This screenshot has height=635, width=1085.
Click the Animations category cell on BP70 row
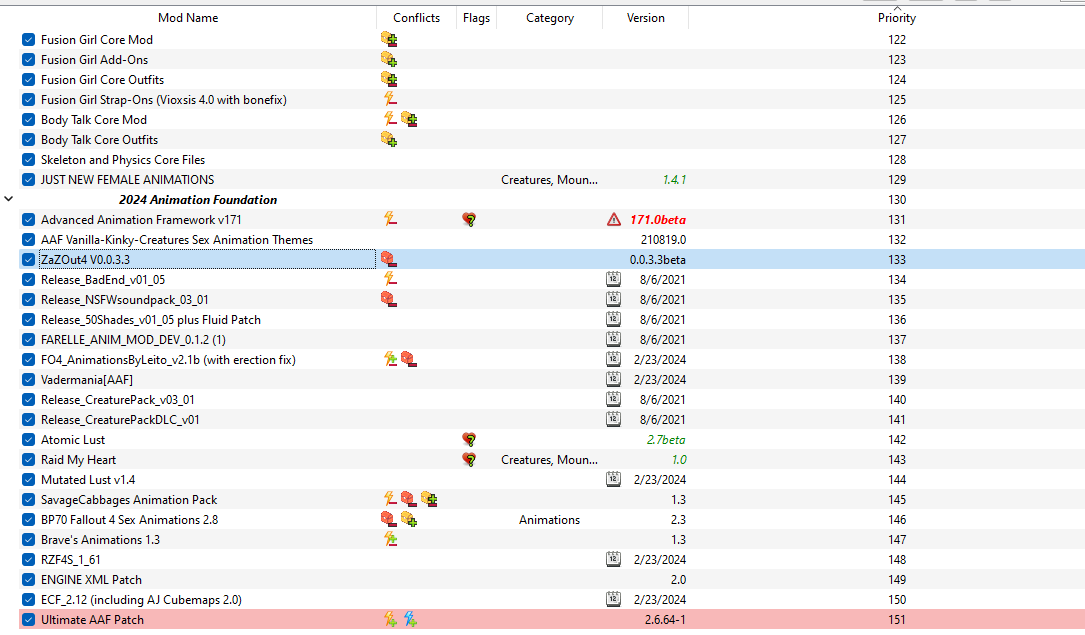pyautogui.click(x=549, y=519)
